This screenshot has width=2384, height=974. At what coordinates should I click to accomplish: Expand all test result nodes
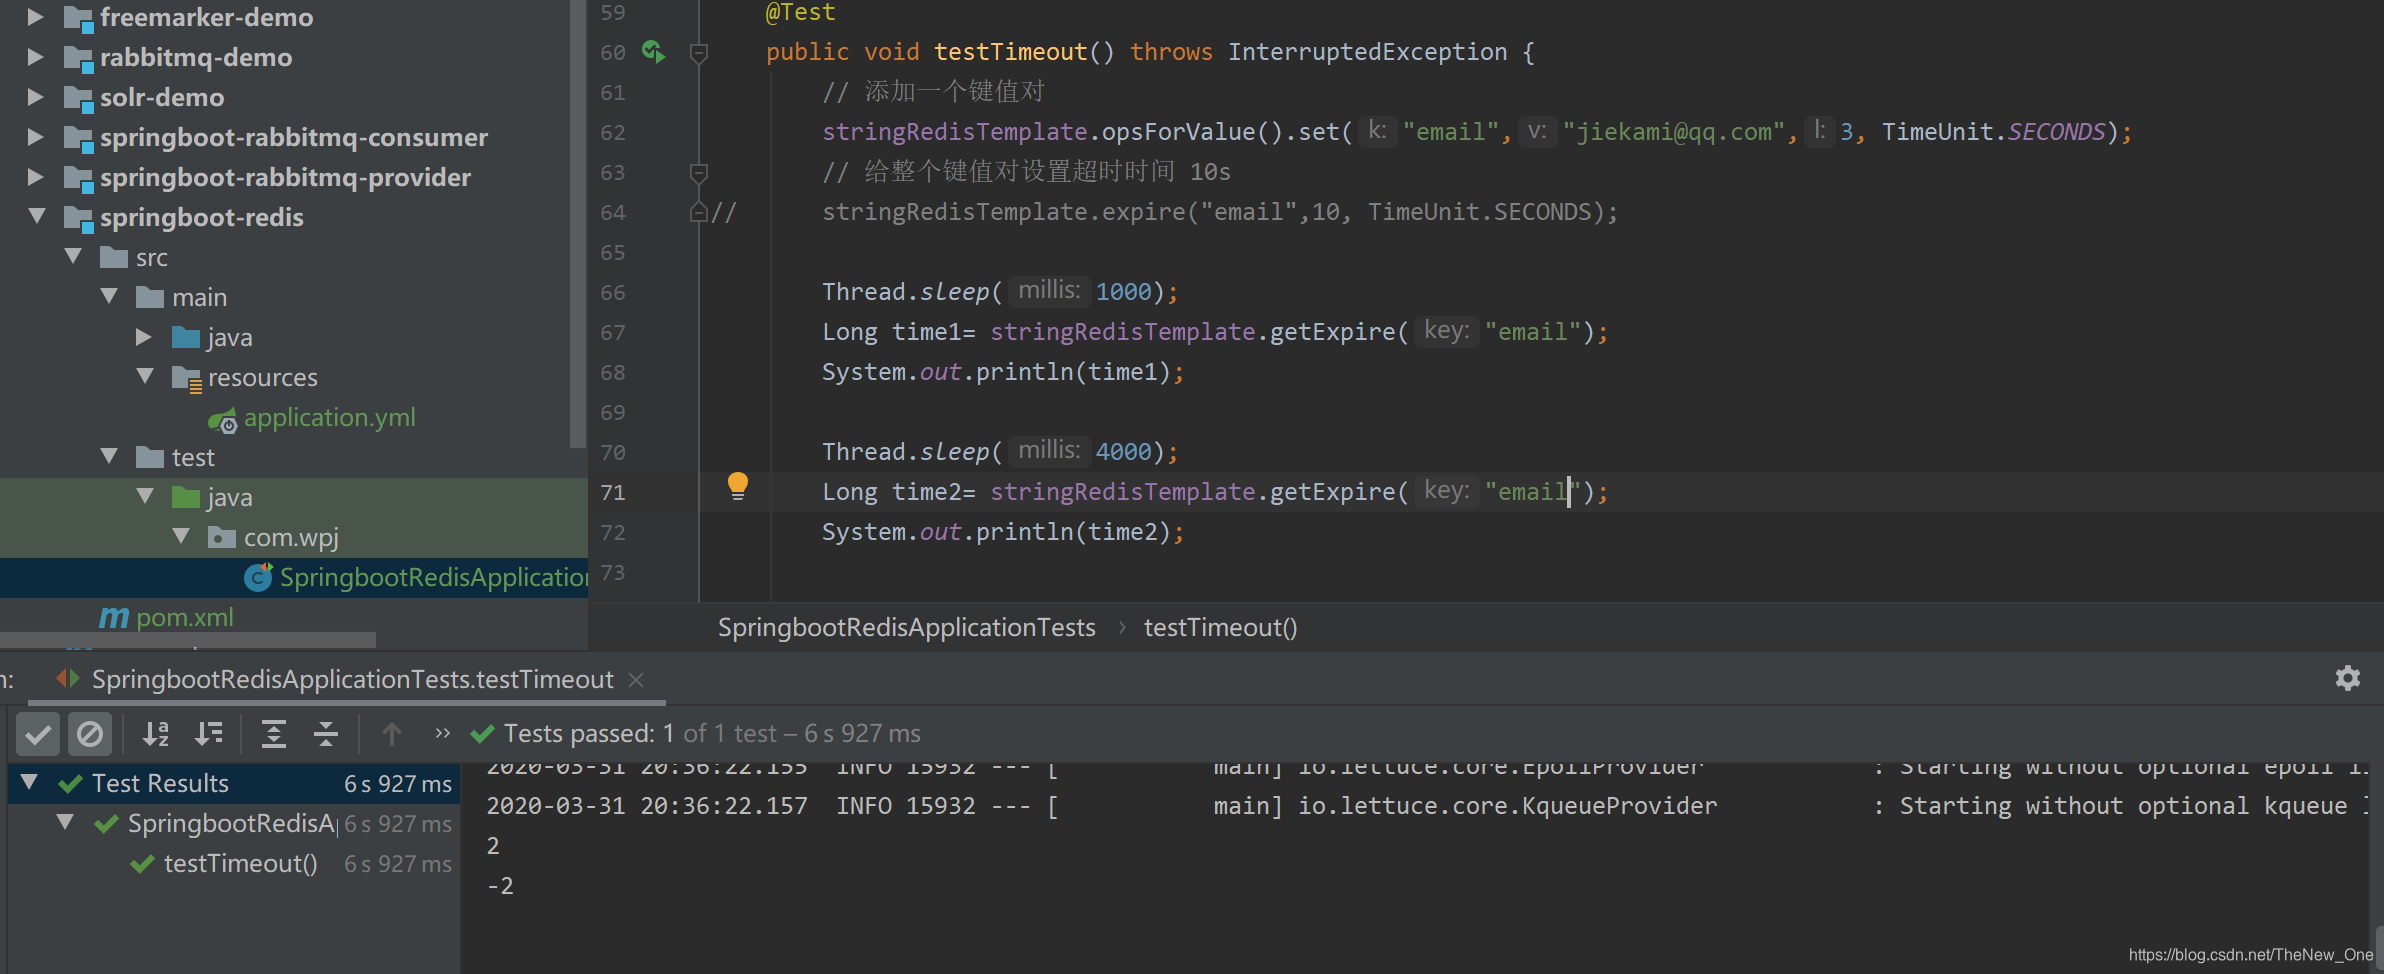pos(273,735)
